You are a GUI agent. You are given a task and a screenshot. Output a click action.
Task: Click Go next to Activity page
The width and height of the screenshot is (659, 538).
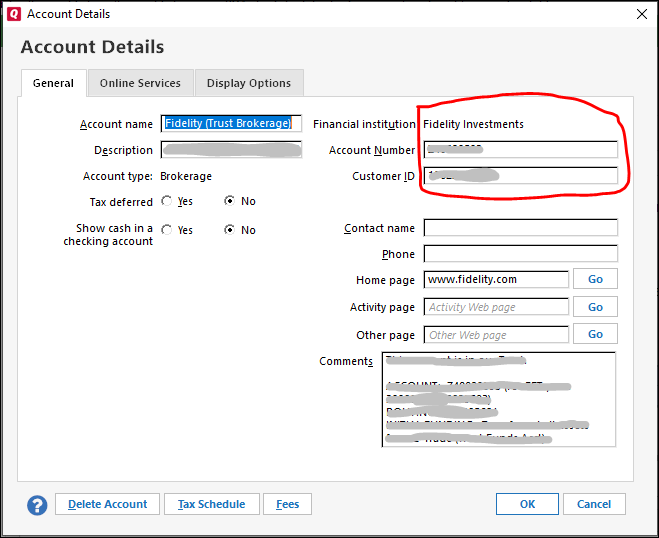pyautogui.click(x=595, y=307)
